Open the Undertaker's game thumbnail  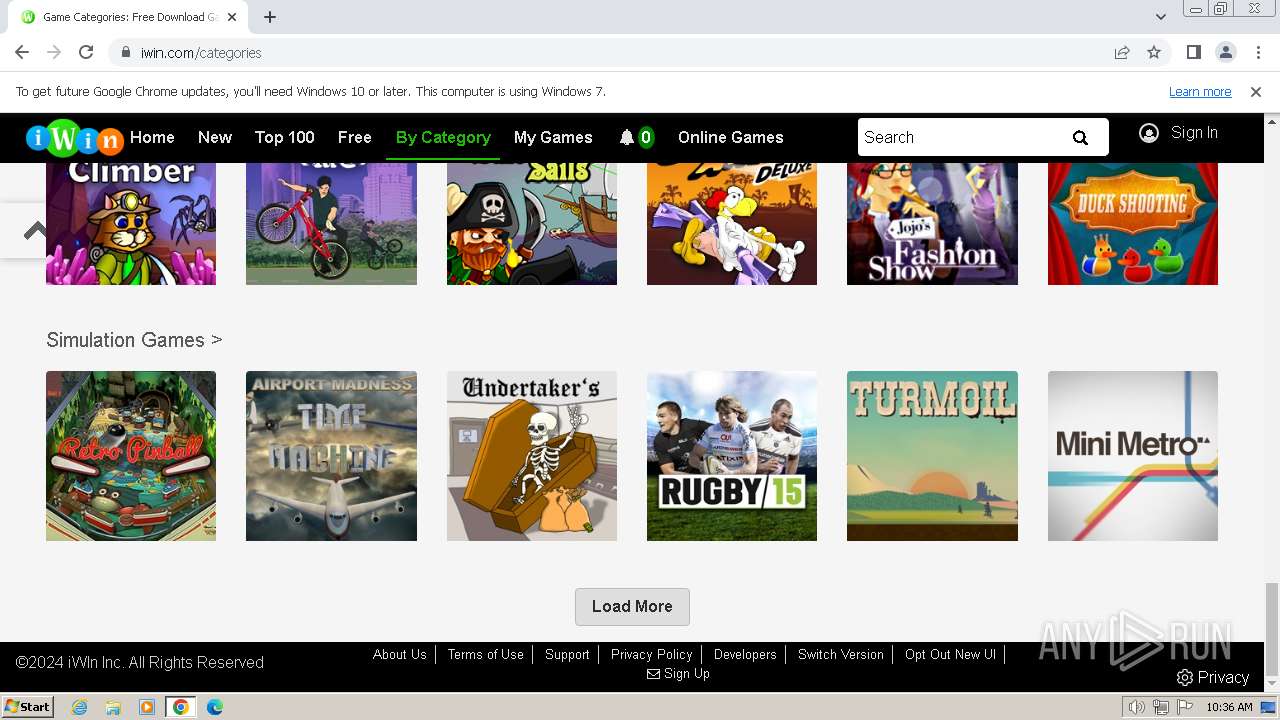point(532,456)
